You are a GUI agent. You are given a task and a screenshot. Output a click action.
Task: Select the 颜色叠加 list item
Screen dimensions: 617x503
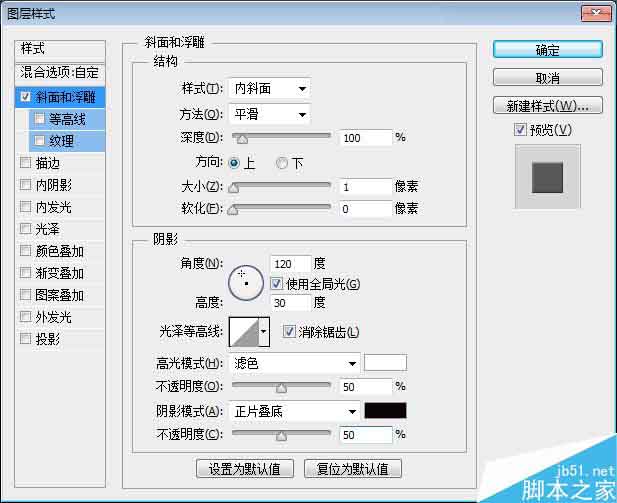click(60, 251)
